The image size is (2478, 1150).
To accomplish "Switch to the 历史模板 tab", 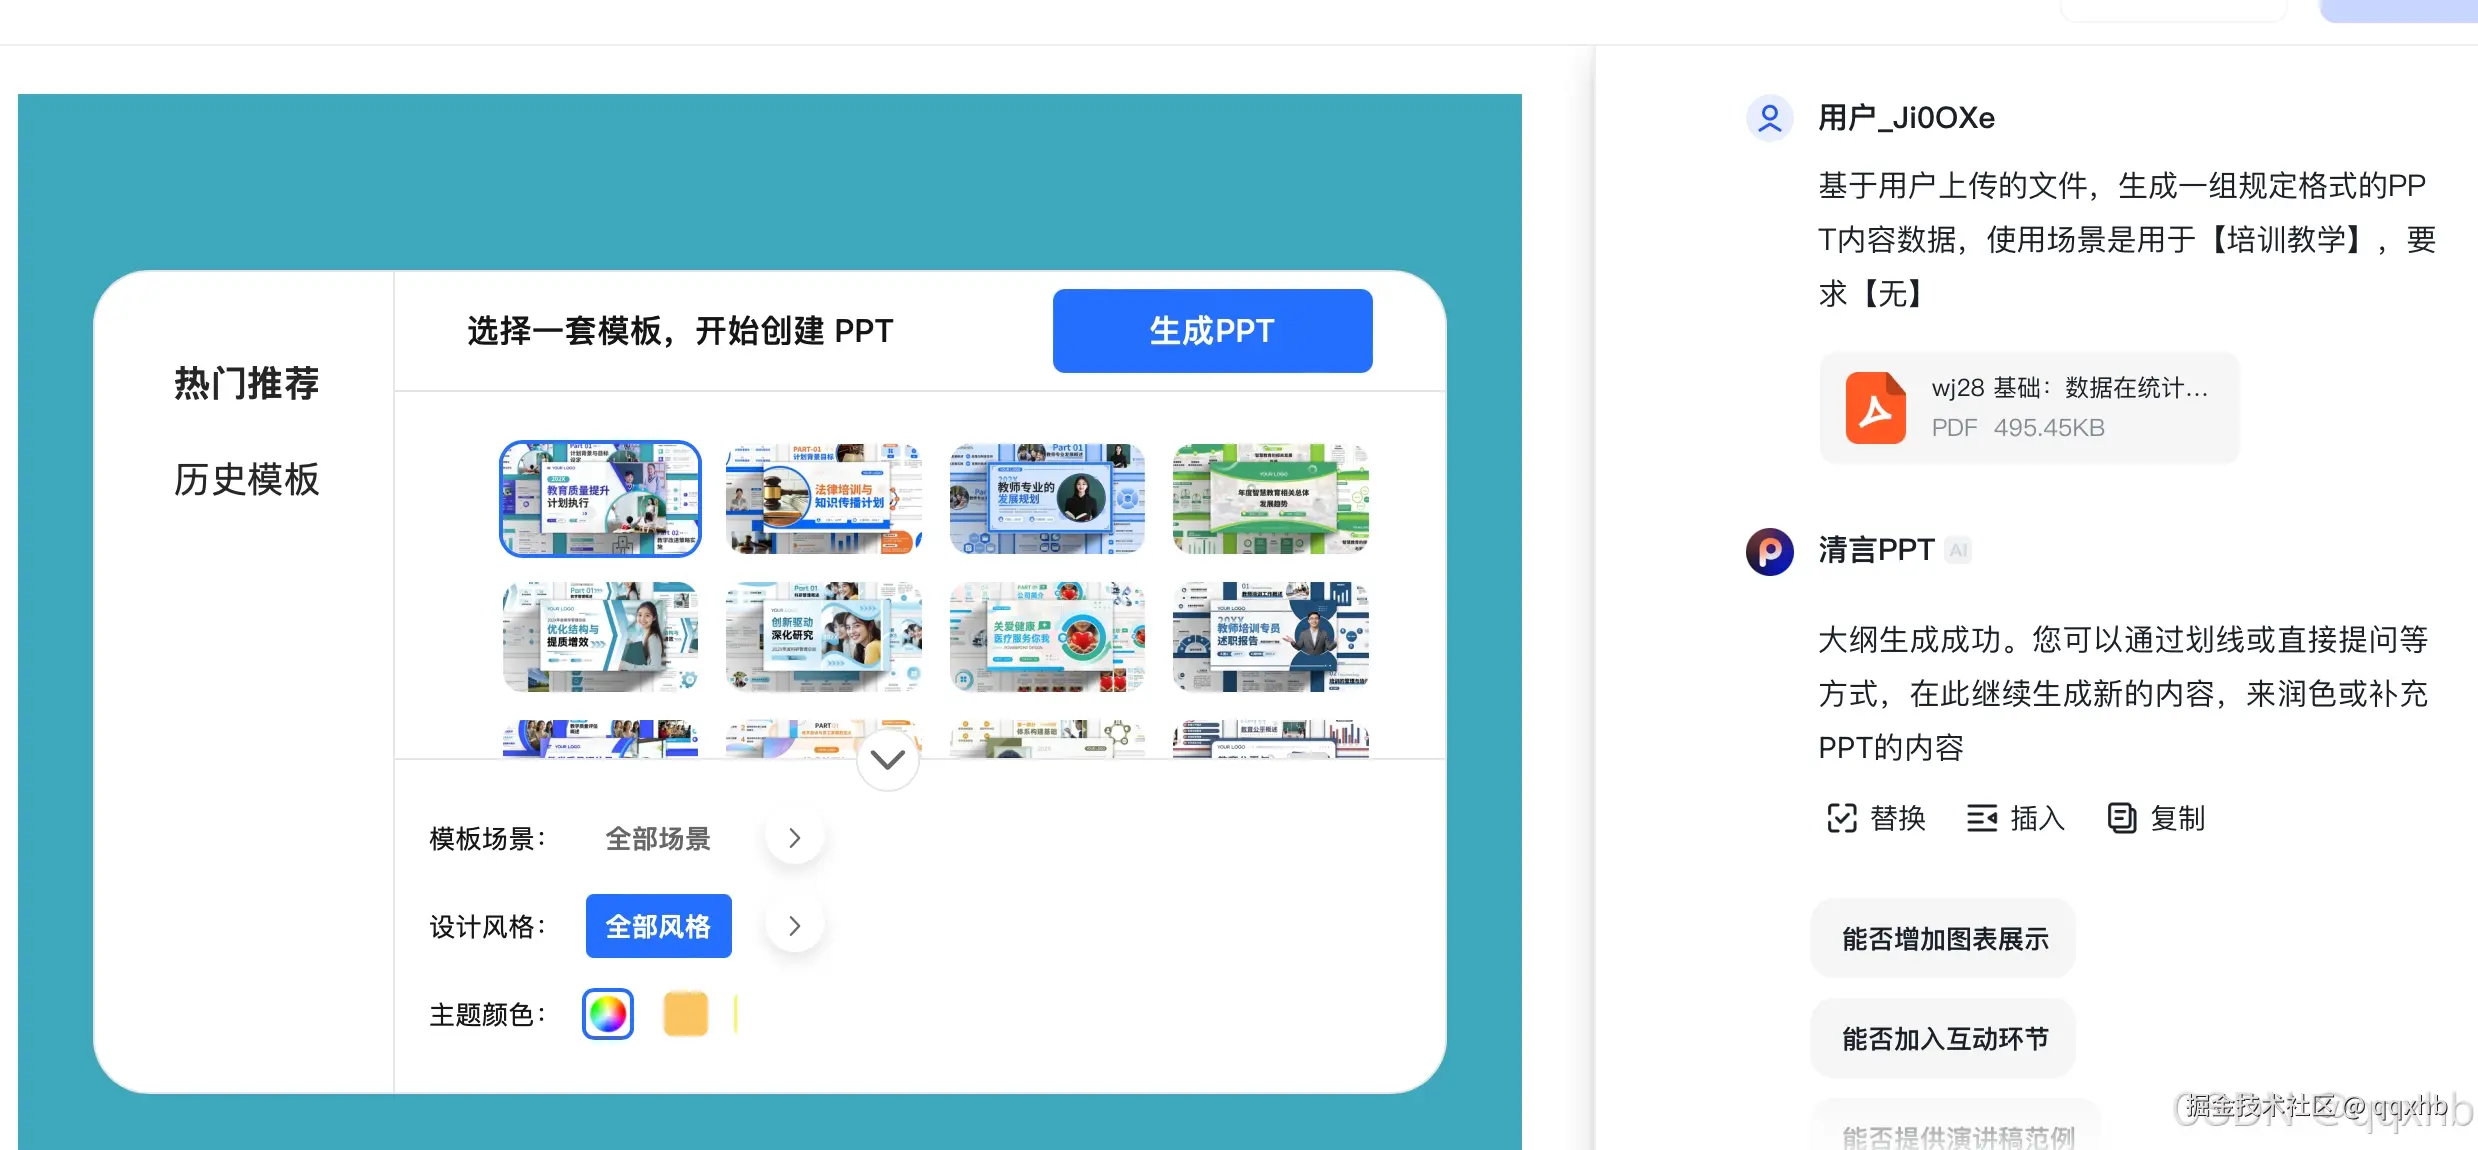I will [x=246, y=480].
